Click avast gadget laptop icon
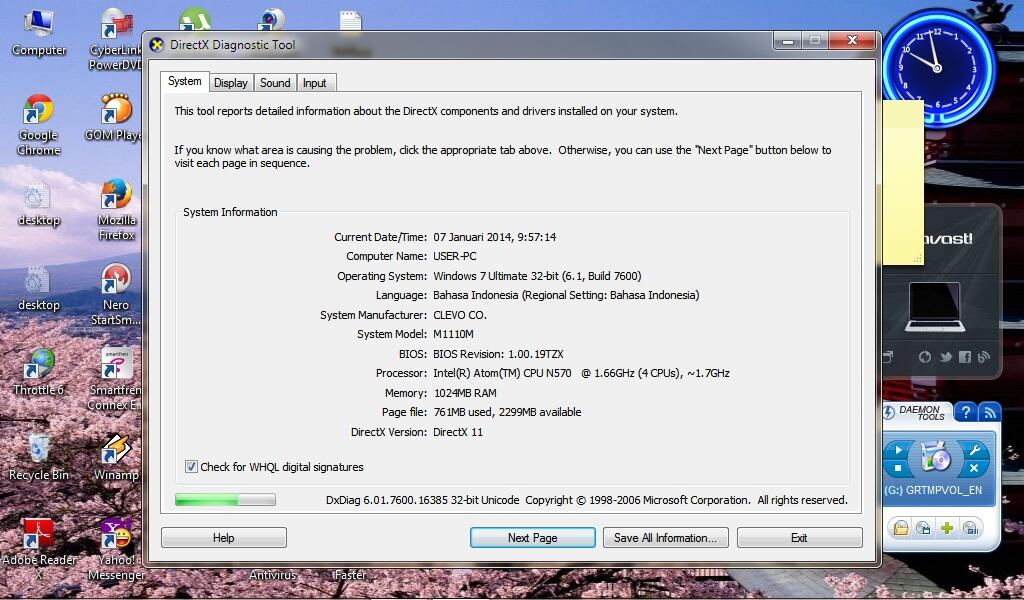Image resolution: width=1024 pixels, height=600 pixels. point(935,307)
